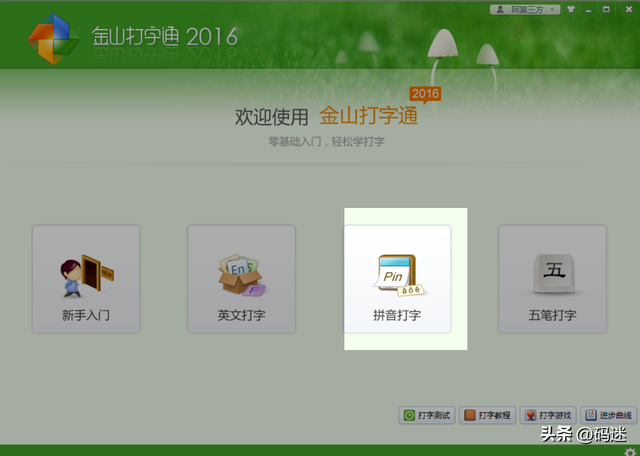Minimize the 金山打字通 window

(588, 10)
